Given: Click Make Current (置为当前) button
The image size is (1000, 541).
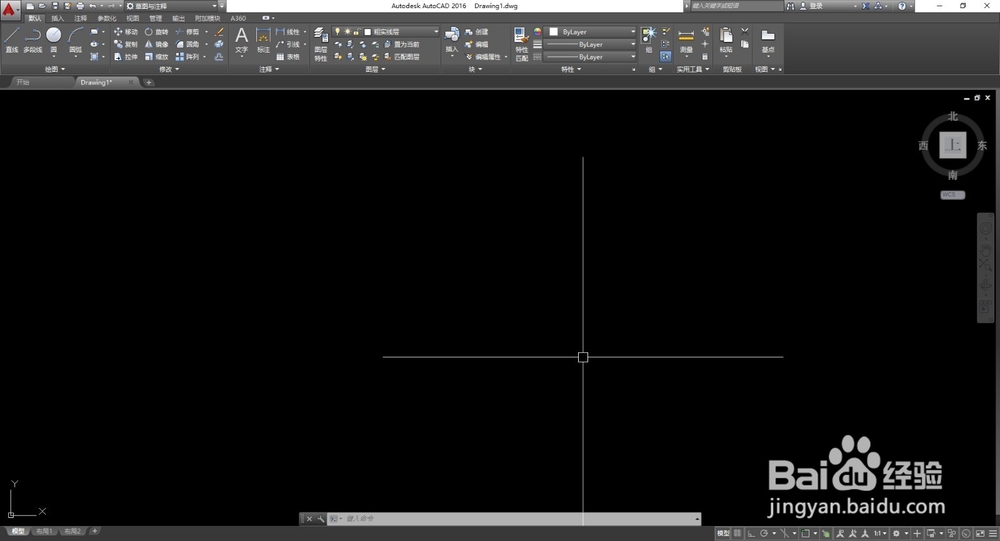Looking at the screenshot, I should (x=402, y=44).
